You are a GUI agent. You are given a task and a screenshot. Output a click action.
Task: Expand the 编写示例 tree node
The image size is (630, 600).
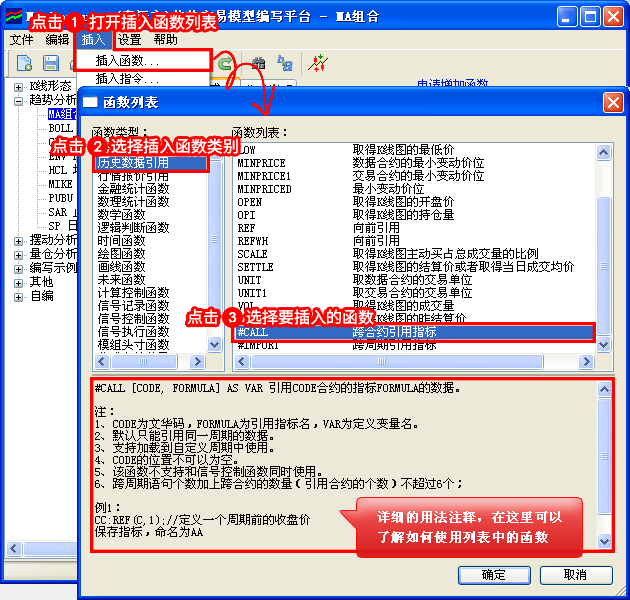point(19,268)
